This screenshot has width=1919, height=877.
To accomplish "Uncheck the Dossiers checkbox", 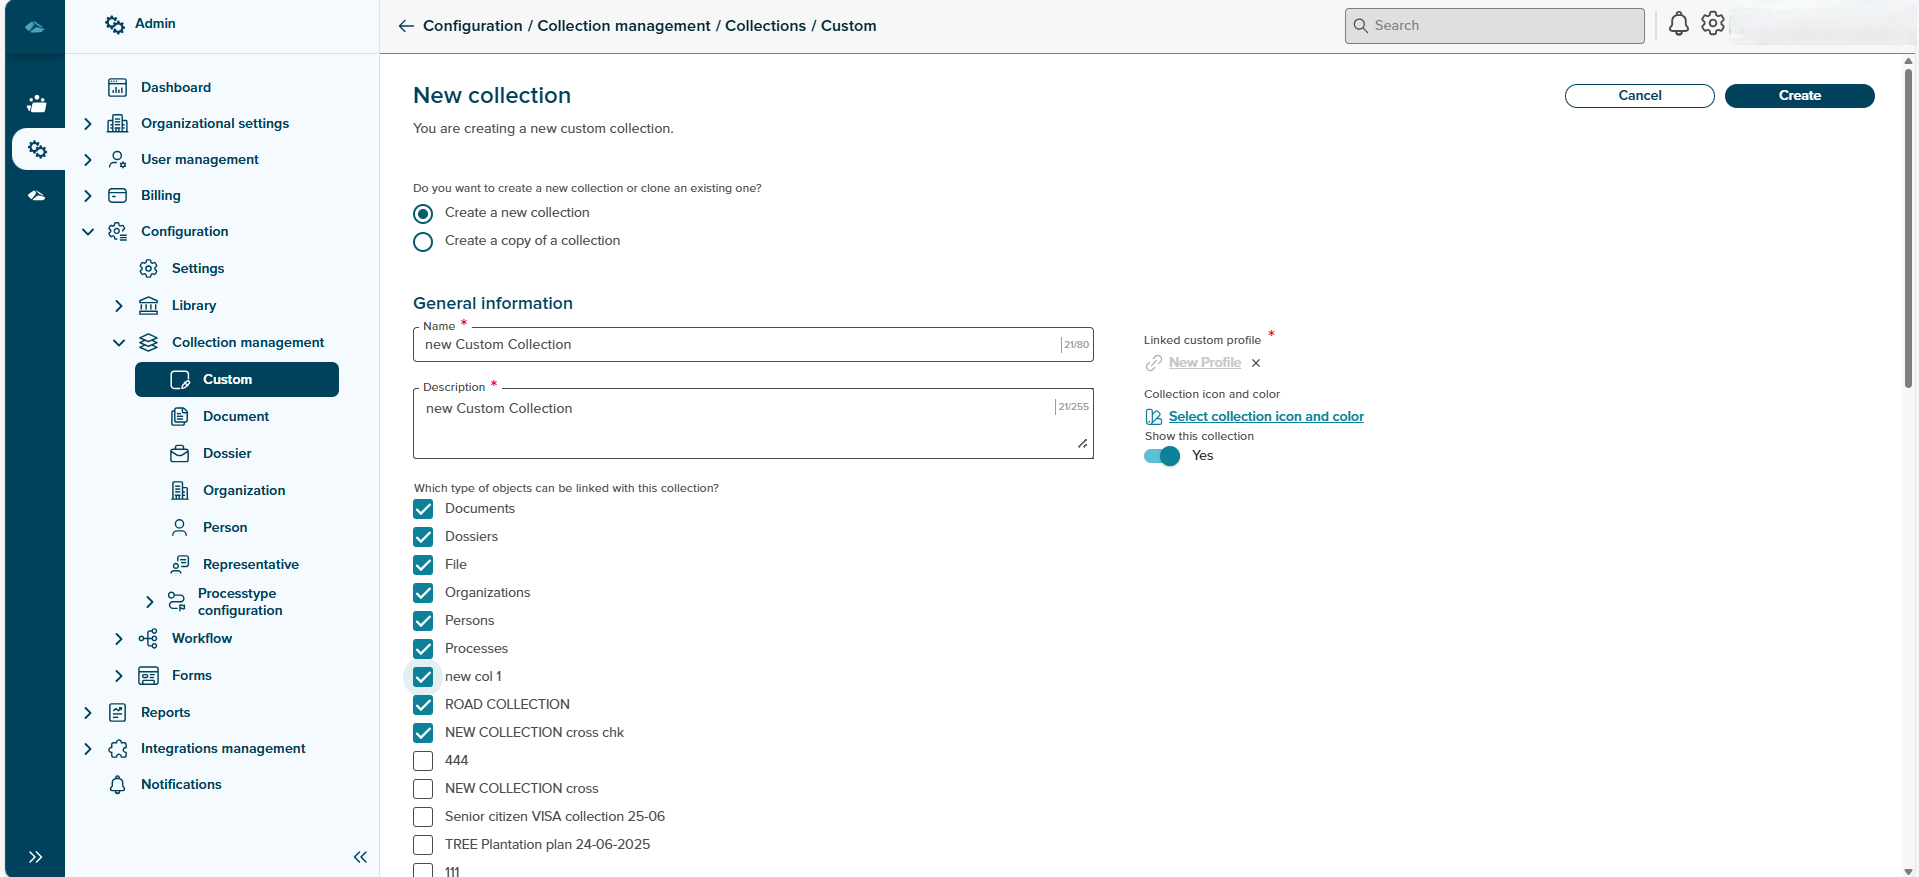I will pyautogui.click(x=423, y=537).
